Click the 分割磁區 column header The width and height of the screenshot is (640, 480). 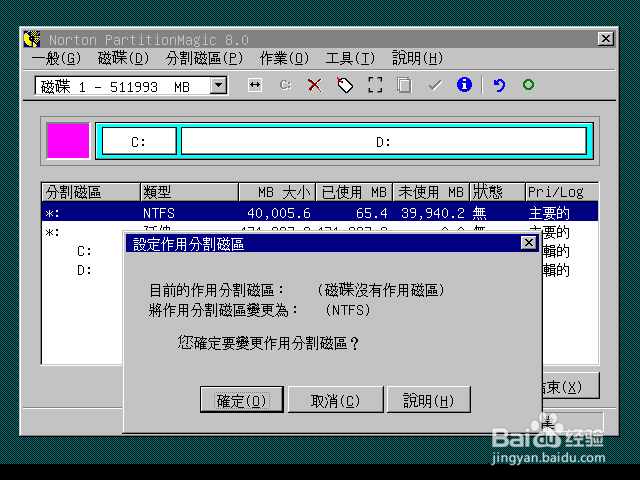pyautogui.click(x=91, y=192)
